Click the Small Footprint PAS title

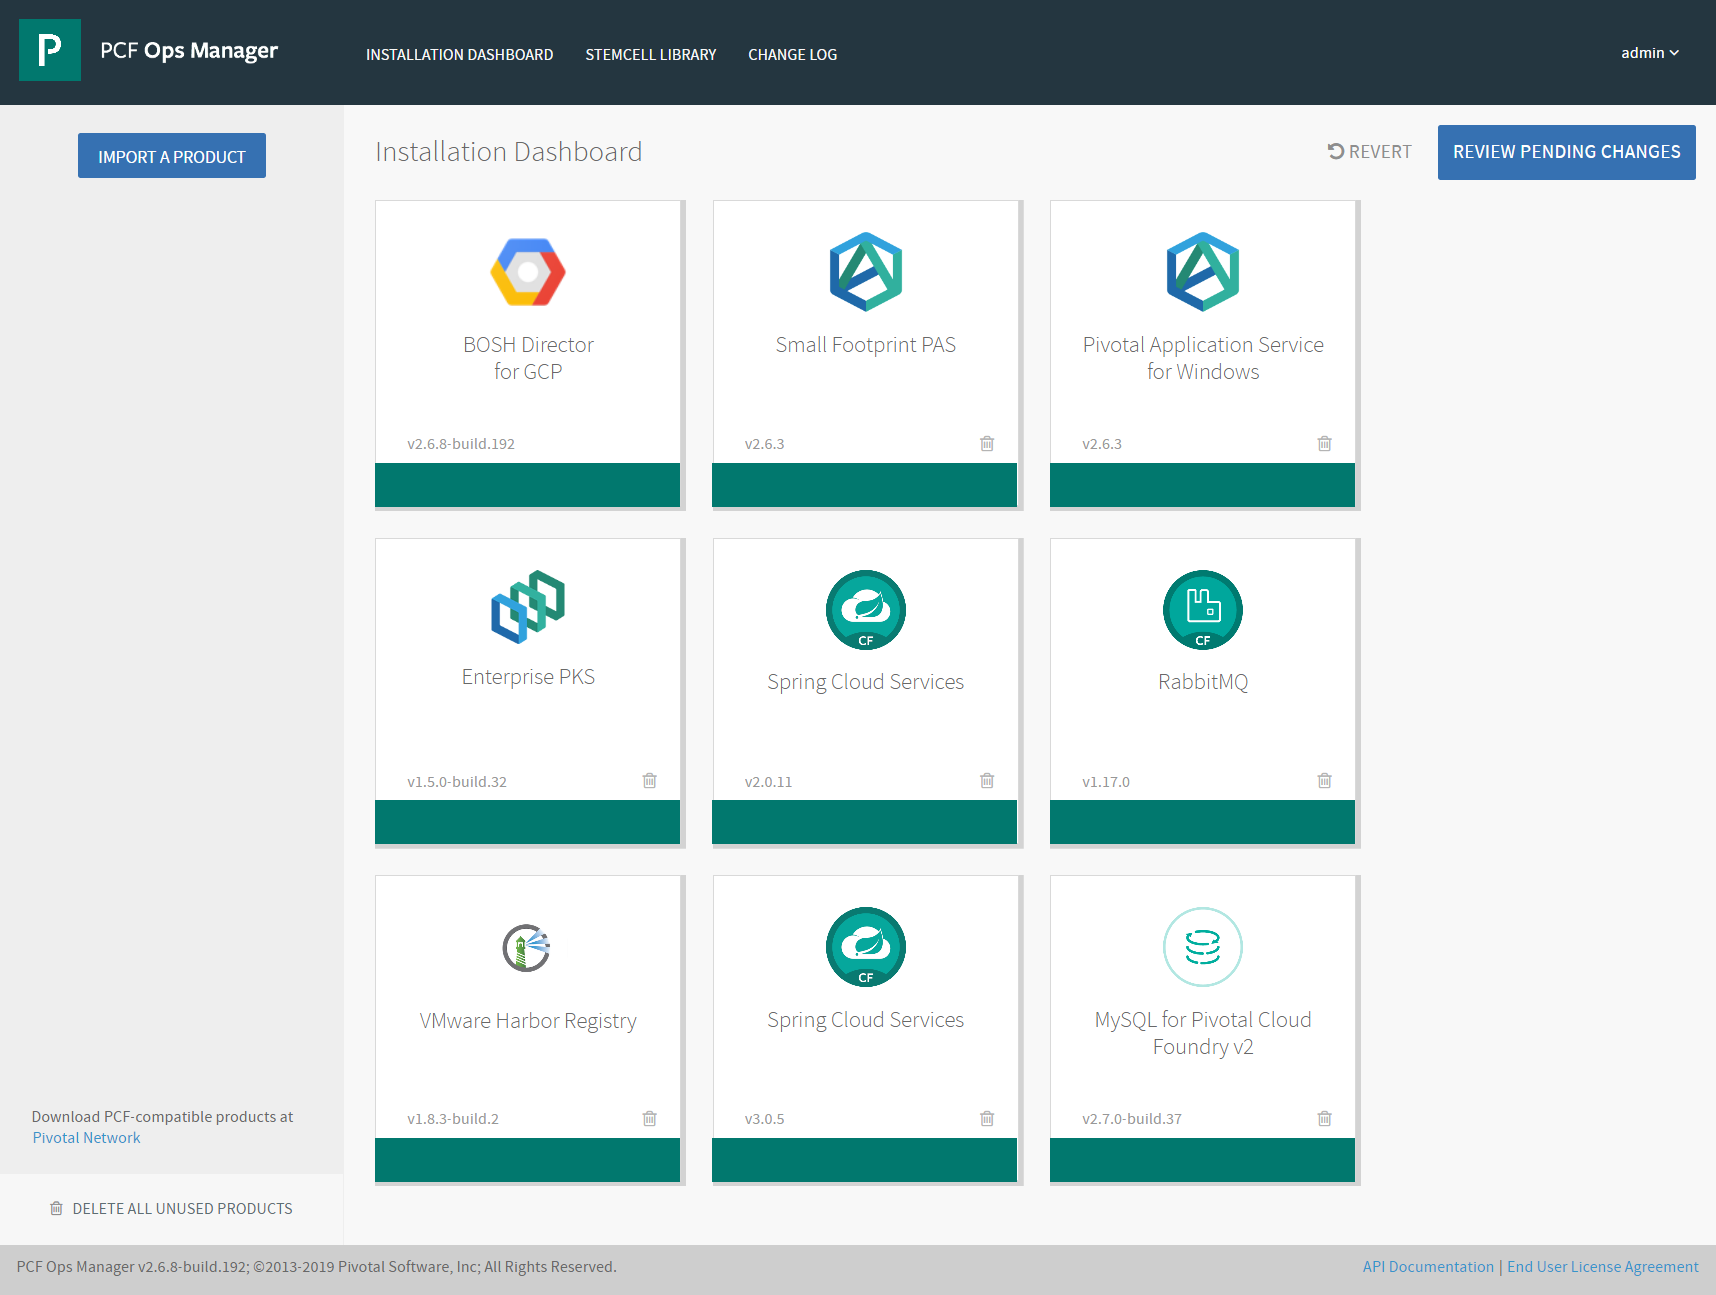pyautogui.click(x=866, y=345)
